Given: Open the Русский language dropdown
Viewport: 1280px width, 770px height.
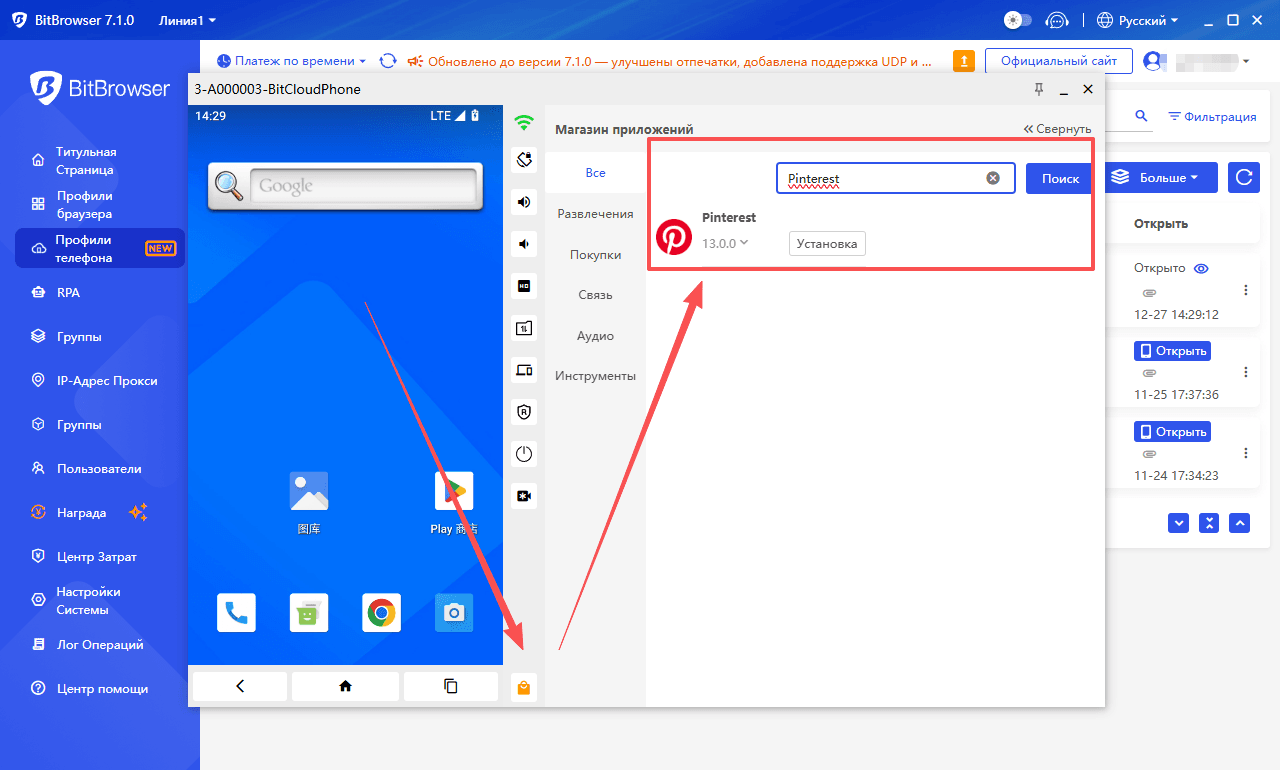Looking at the screenshot, I should [x=1138, y=20].
